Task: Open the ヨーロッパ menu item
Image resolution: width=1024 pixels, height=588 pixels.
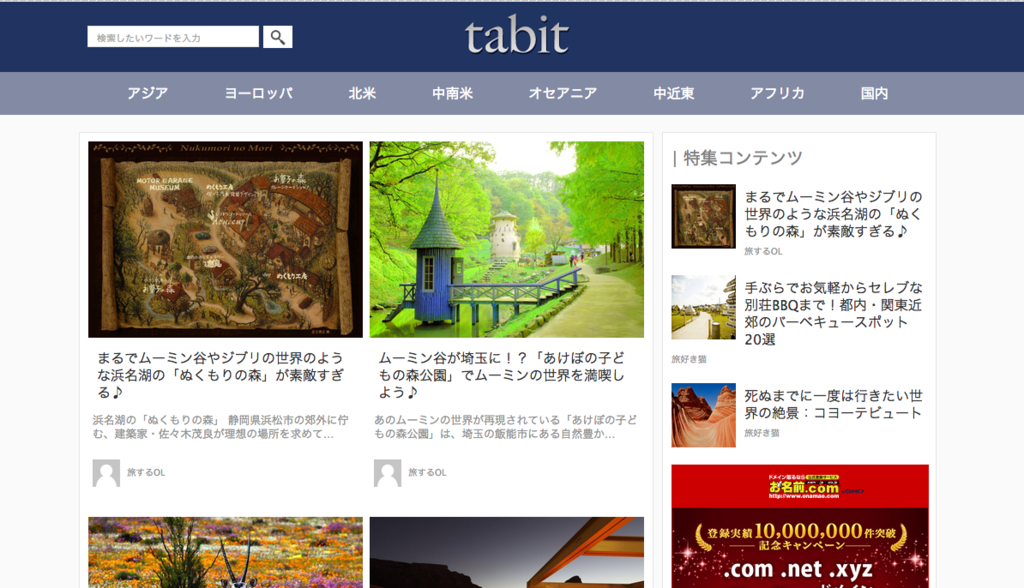Action: (259, 93)
